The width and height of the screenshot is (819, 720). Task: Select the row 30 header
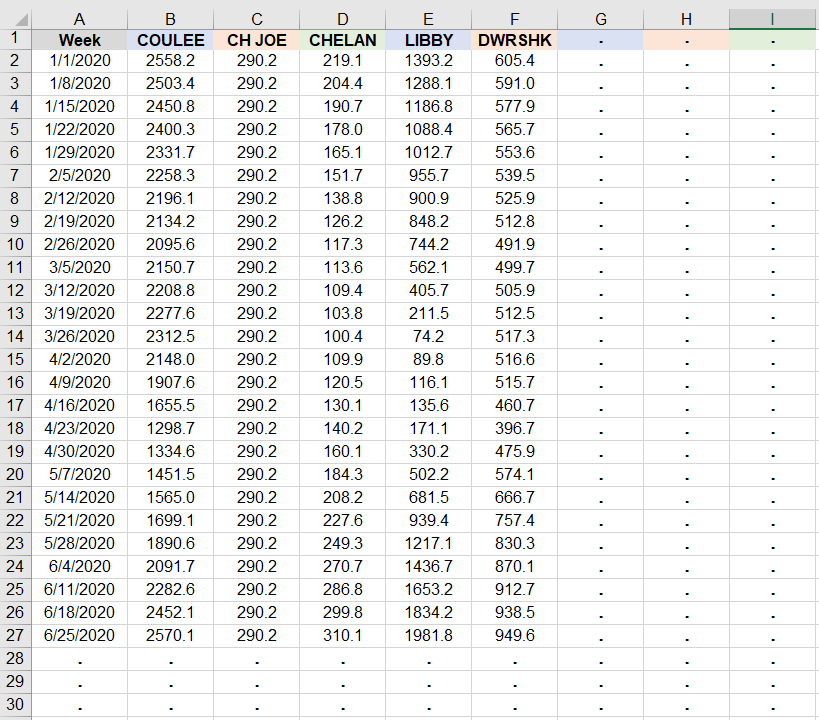click(15, 704)
